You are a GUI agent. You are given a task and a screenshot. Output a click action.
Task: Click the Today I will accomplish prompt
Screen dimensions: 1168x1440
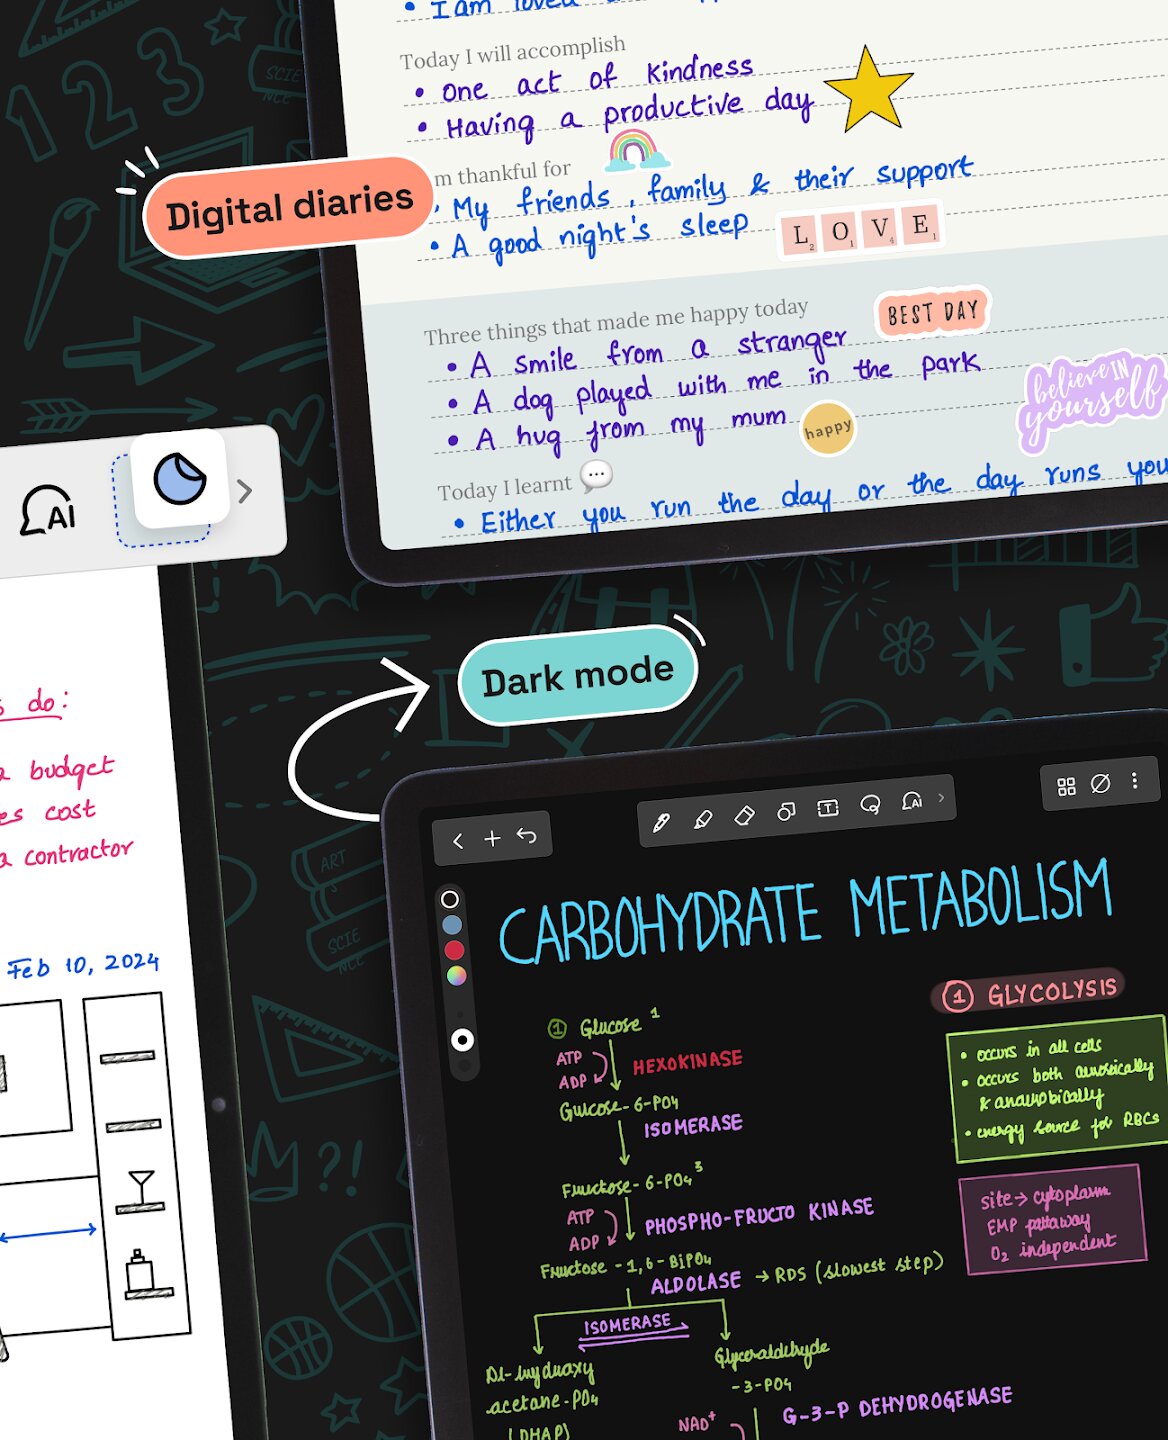[513, 53]
